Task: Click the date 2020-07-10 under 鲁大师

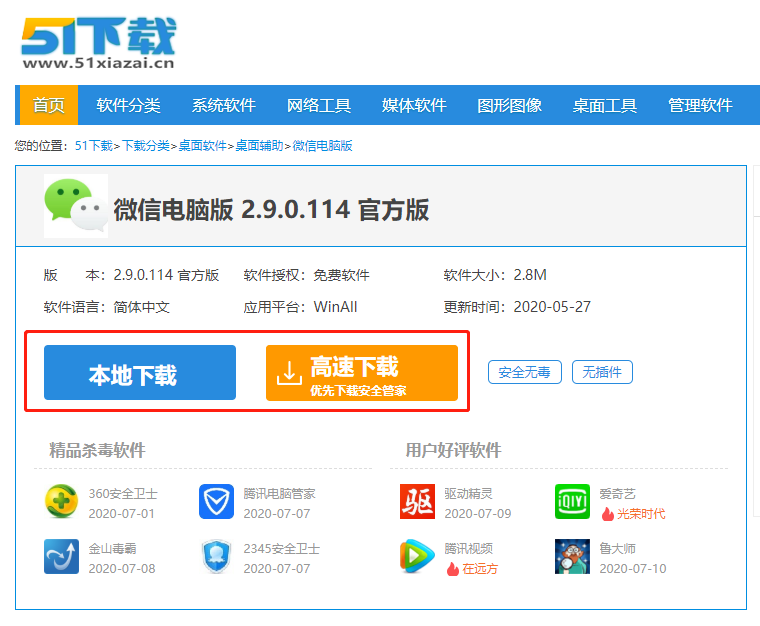Action: (633, 569)
